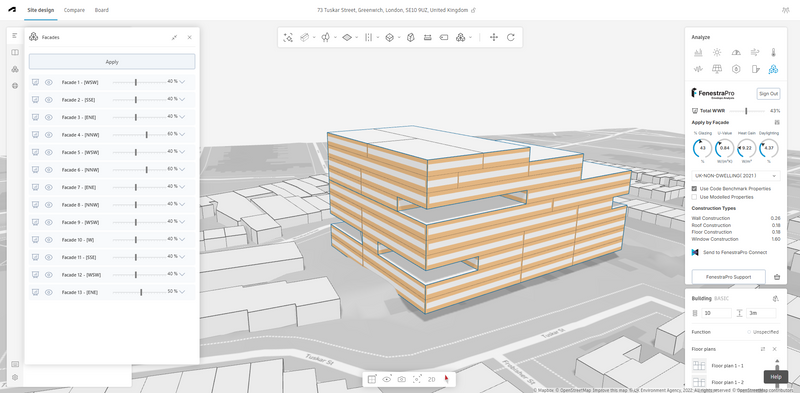
Task: Unpin the Facades panel
Action: tap(174, 37)
